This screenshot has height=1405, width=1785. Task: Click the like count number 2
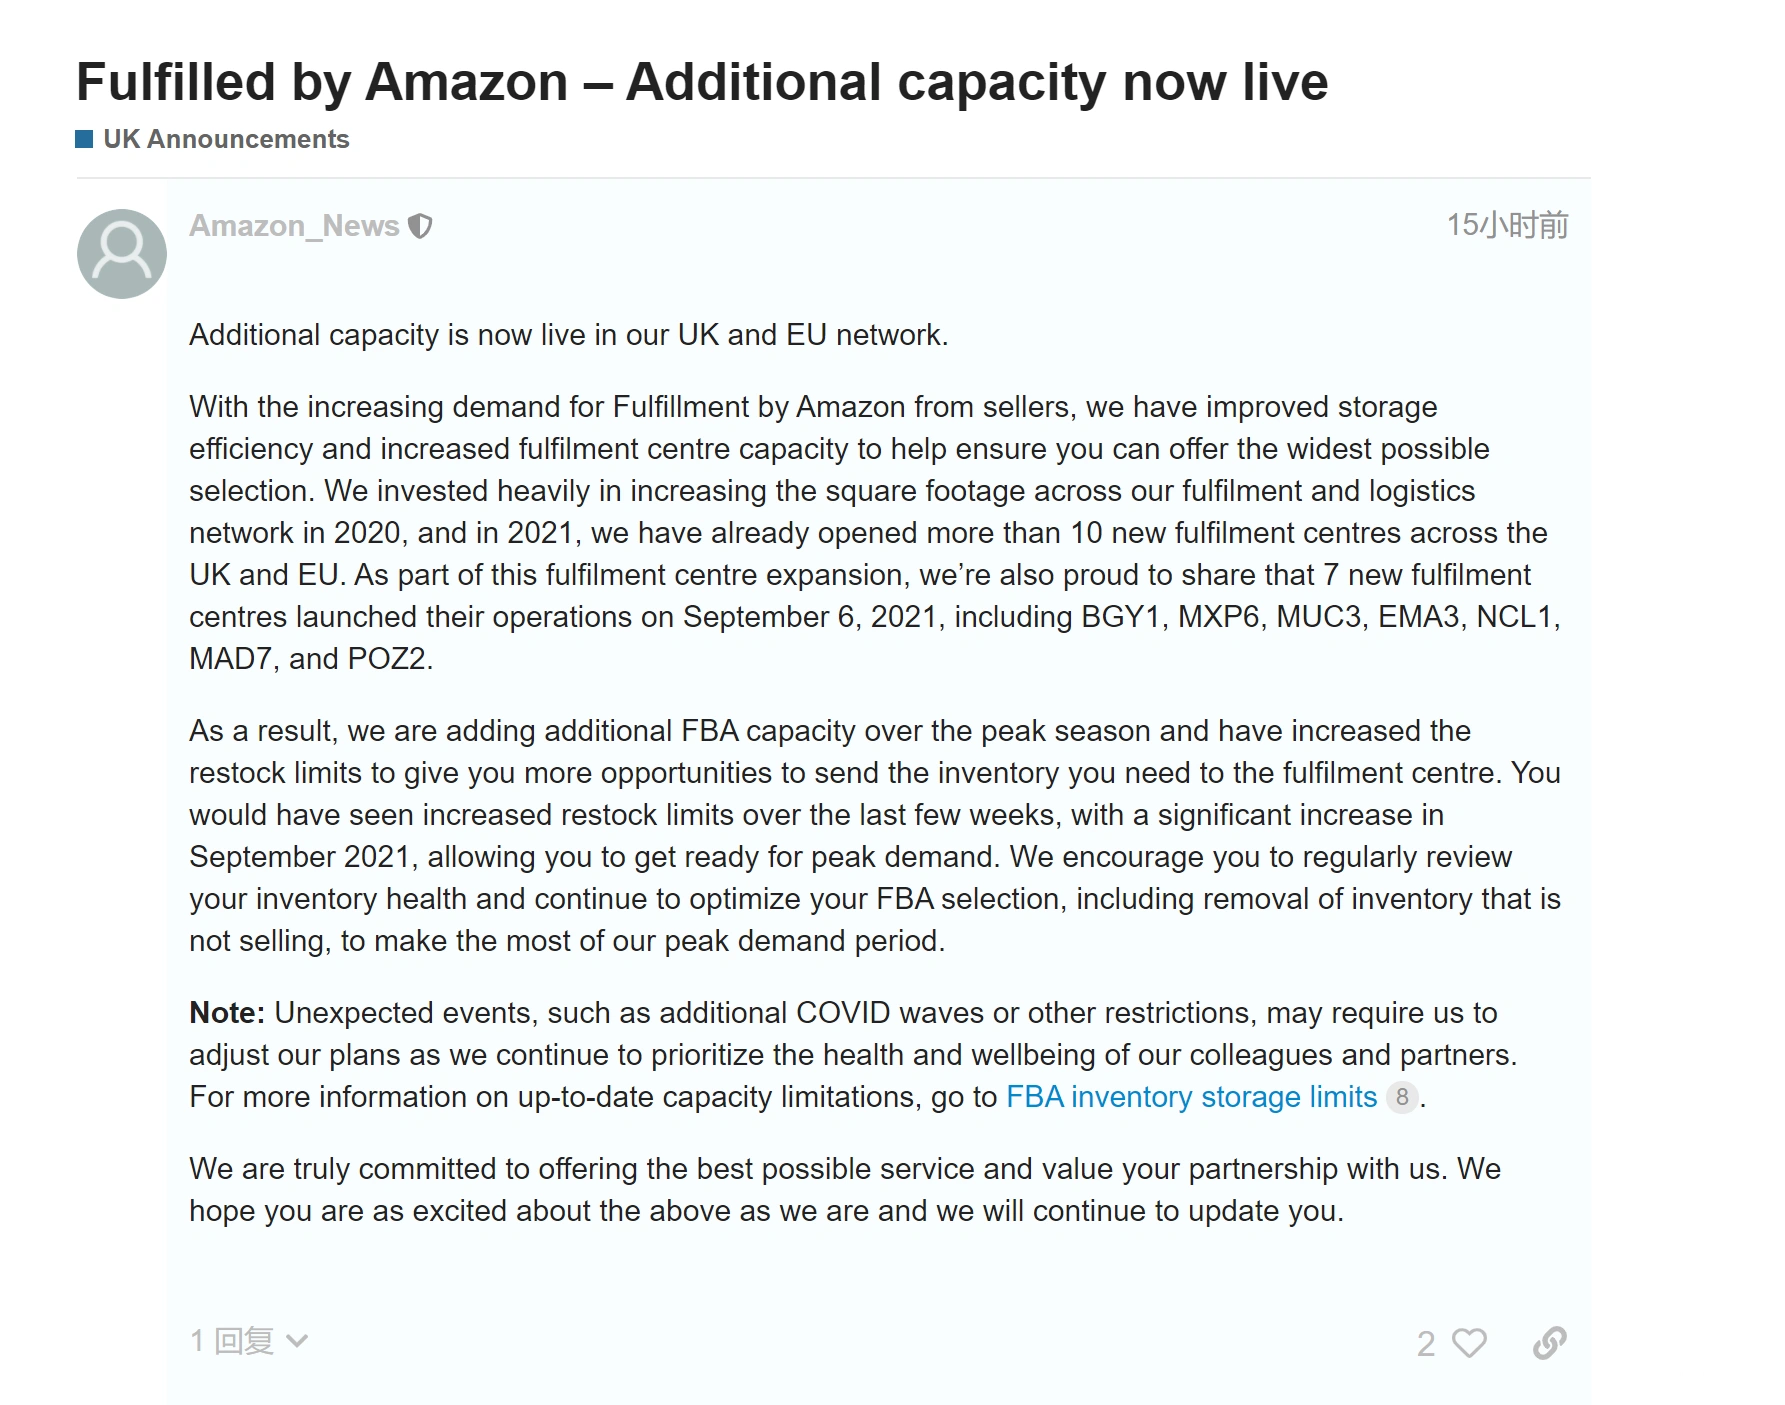(x=1425, y=1343)
